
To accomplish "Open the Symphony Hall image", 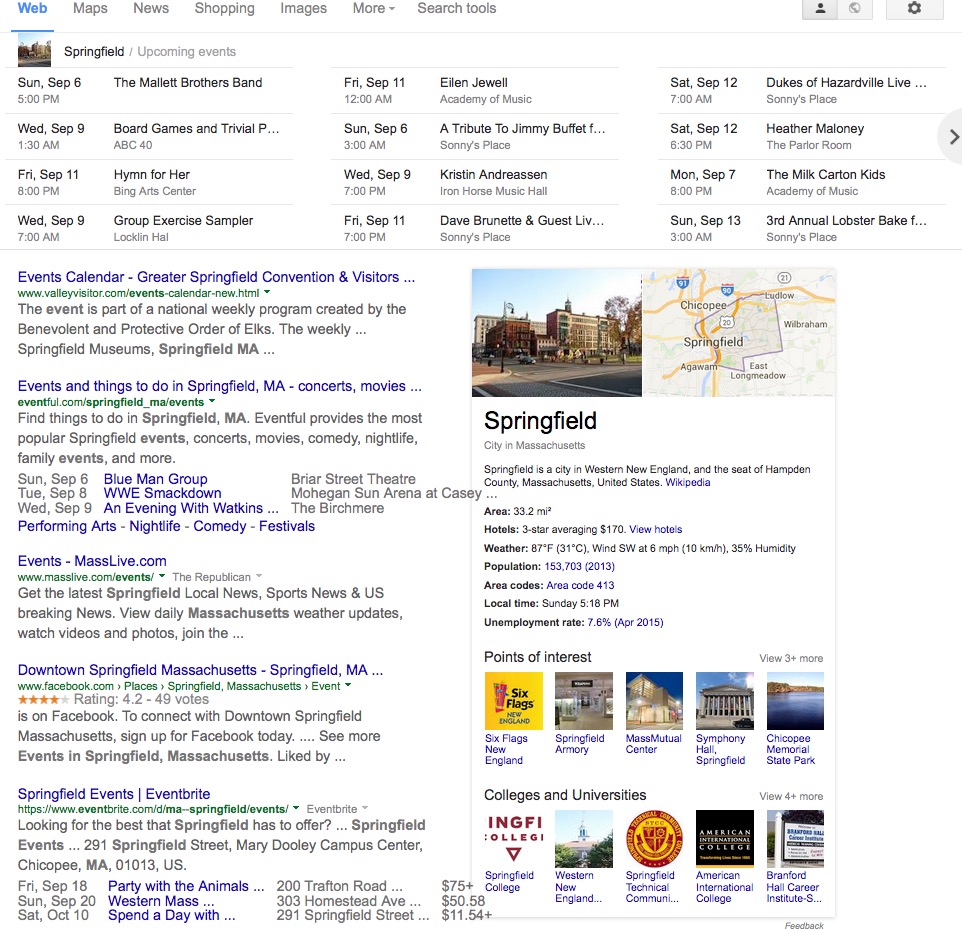I will (x=725, y=701).
